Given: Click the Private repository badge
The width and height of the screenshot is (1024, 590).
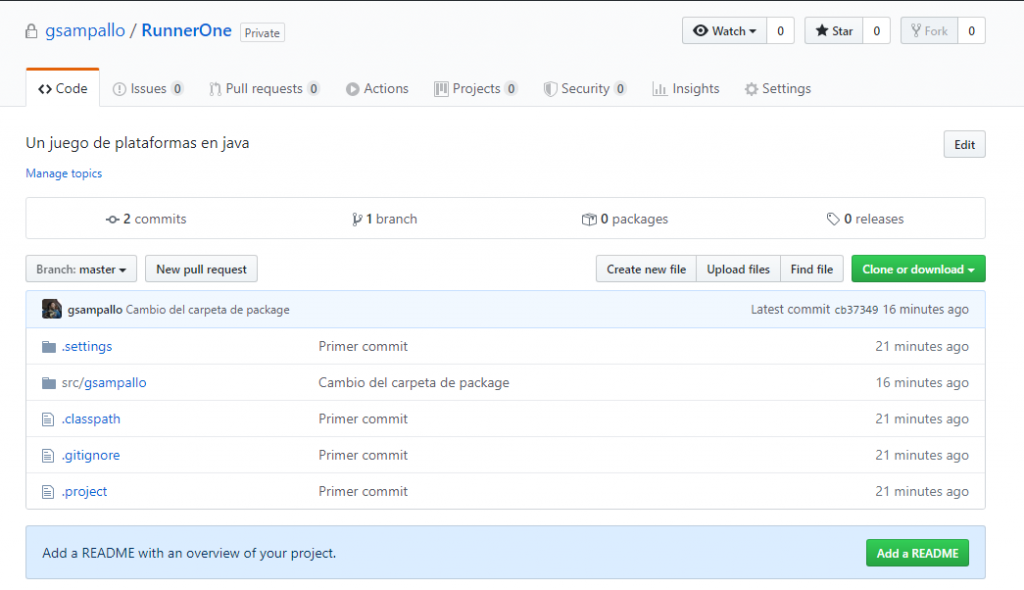Looking at the screenshot, I should 263,33.
